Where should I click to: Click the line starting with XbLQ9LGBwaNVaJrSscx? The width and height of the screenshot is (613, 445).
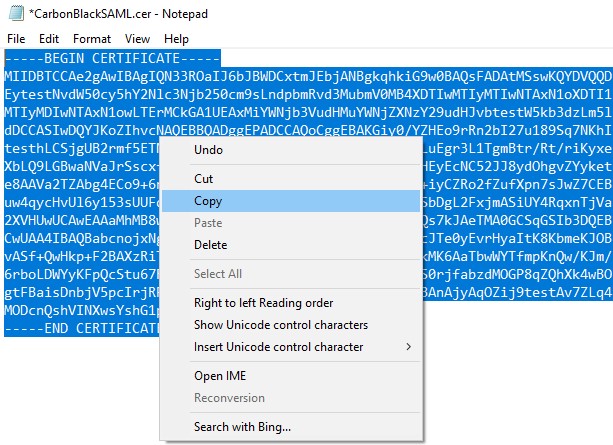[x=82, y=166]
